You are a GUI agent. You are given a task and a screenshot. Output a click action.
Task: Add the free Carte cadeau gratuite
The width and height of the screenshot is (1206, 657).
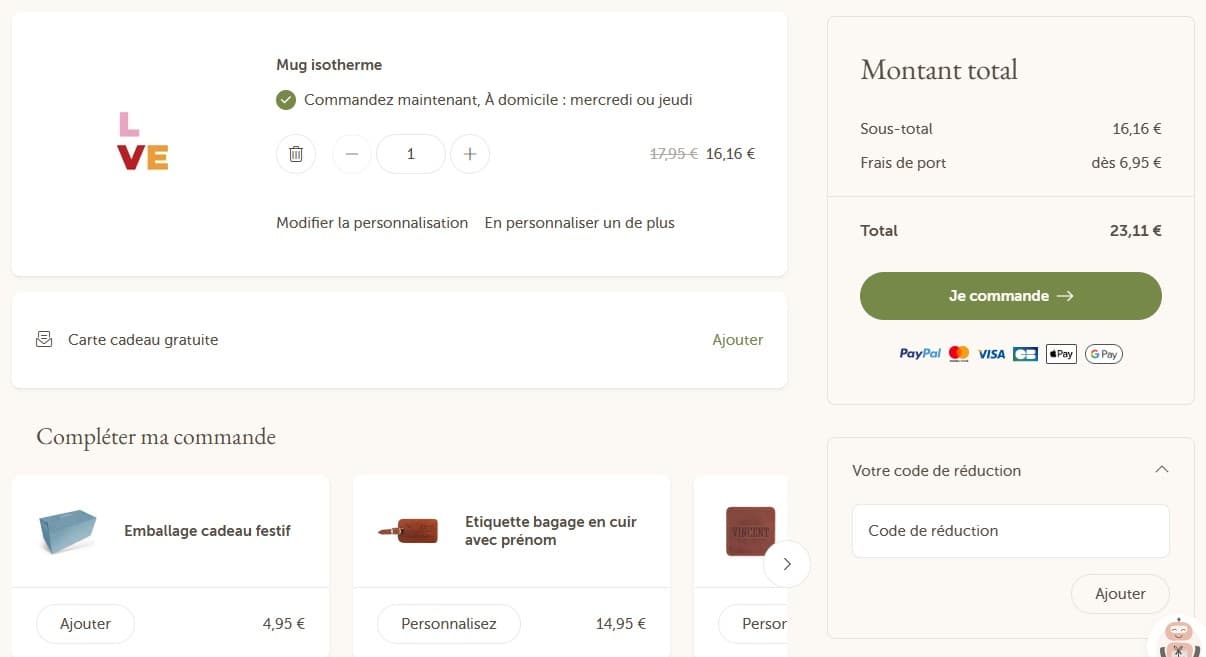coord(737,340)
